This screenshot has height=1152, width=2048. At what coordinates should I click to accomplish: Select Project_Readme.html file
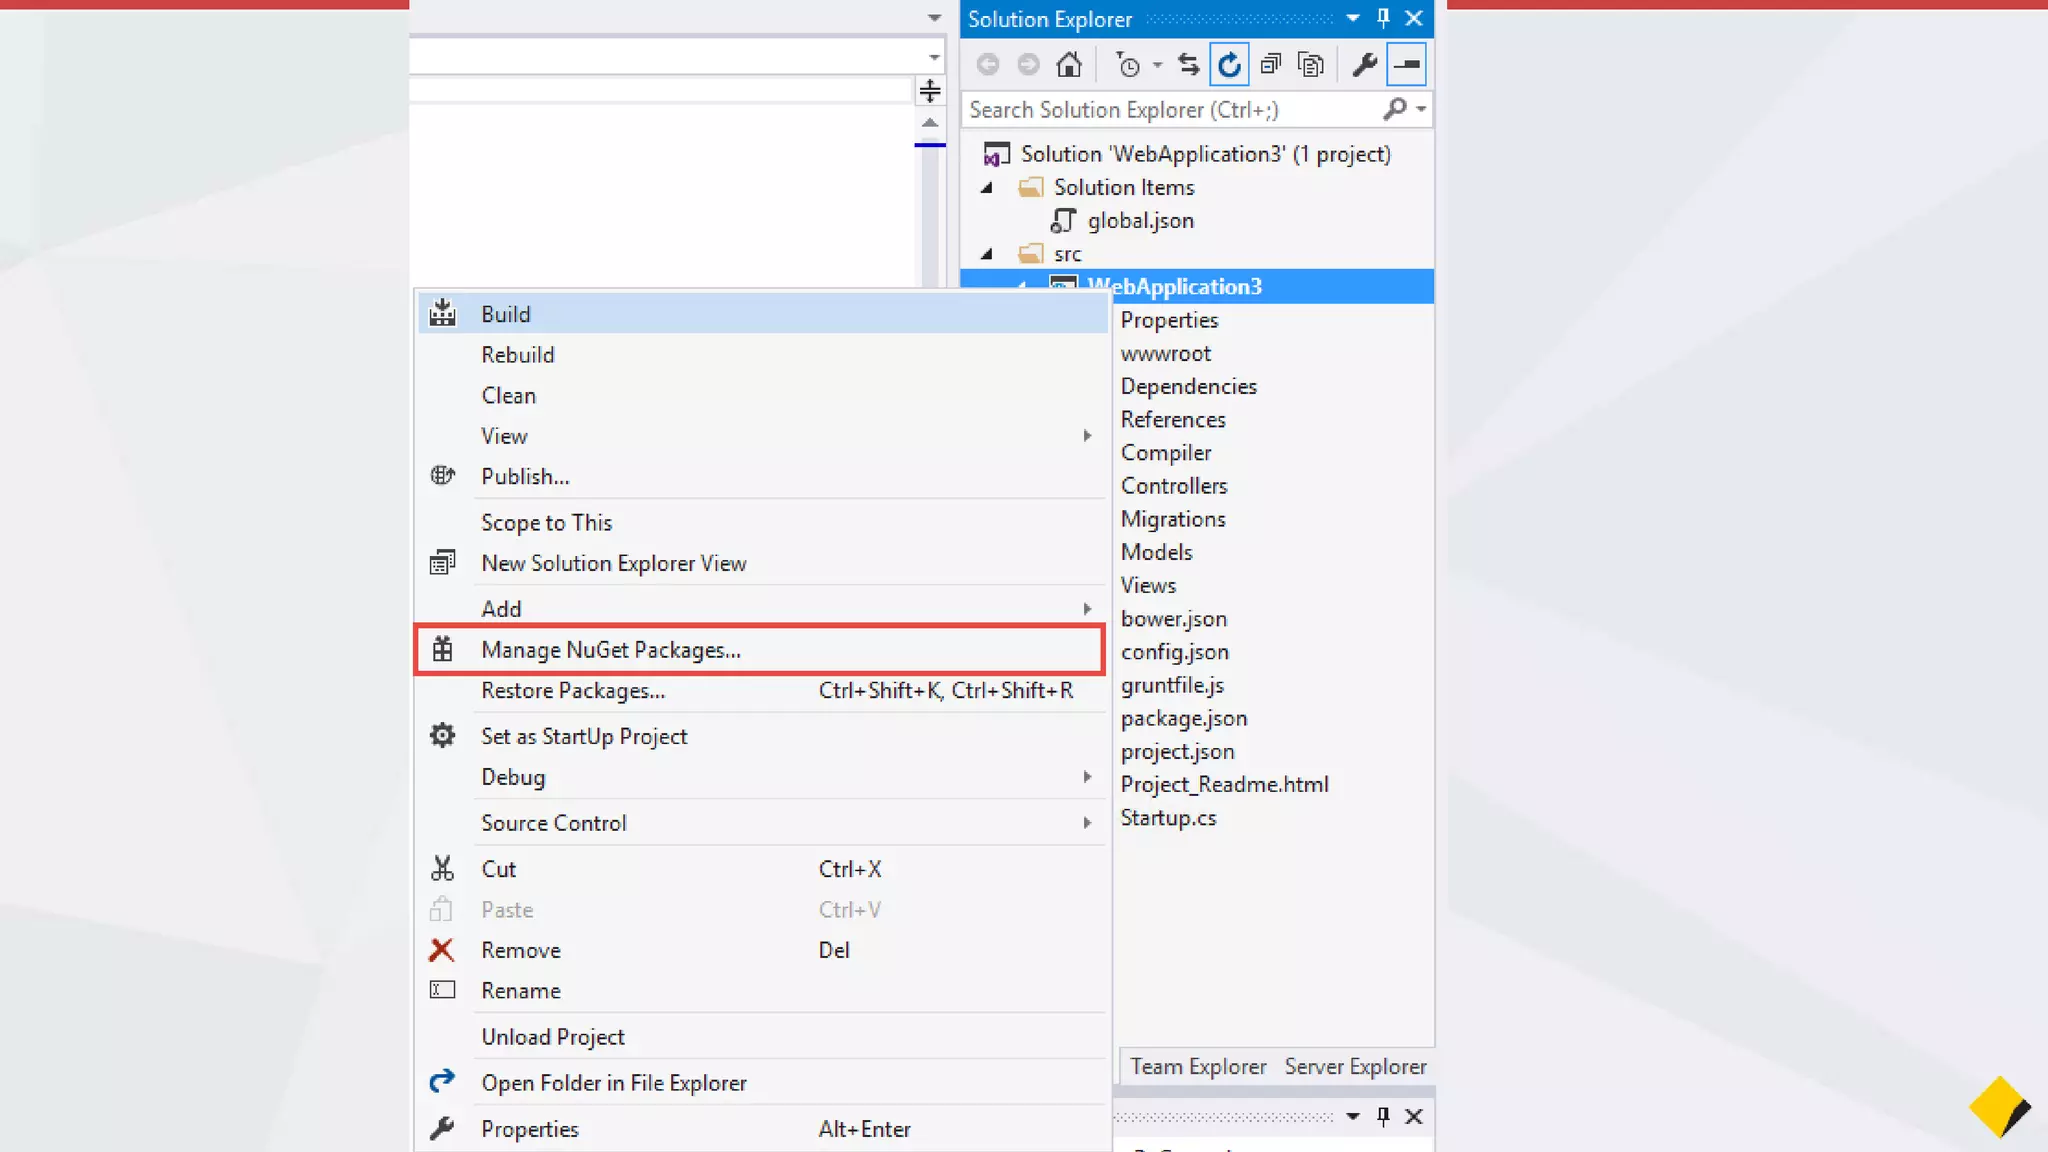point(1224,785)
